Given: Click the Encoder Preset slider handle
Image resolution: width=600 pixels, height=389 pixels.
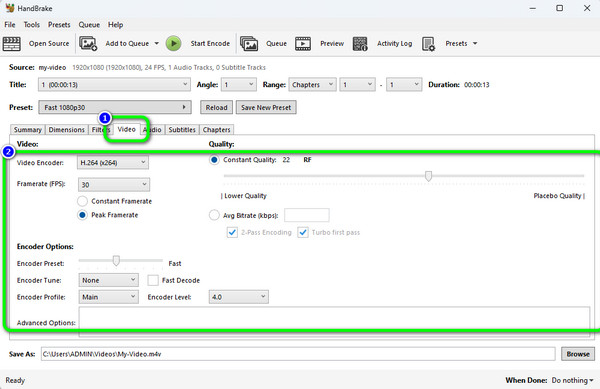Looking at the screenshot, I should pyautogui.click(x=116, y=260).
